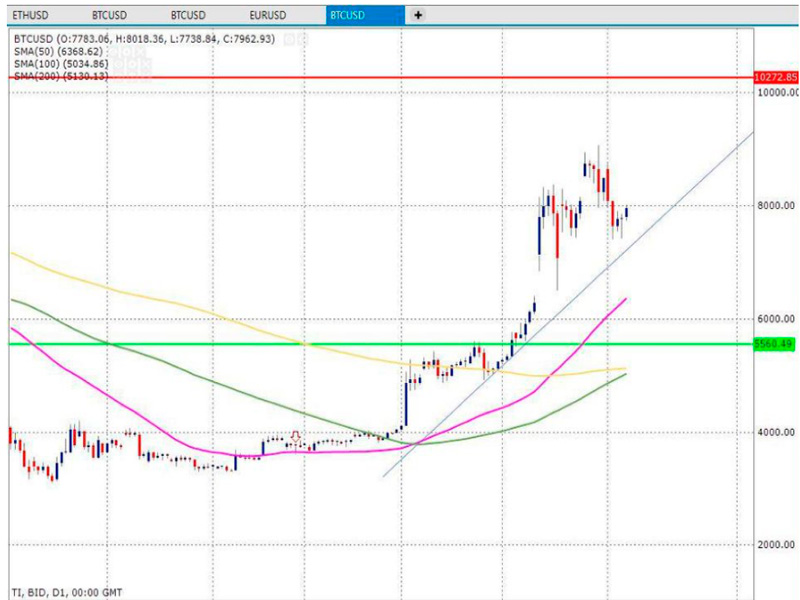Click the TI, BID, D1, 00:00 GMT label
Screen dimensions: 800x600
[67, 592]
